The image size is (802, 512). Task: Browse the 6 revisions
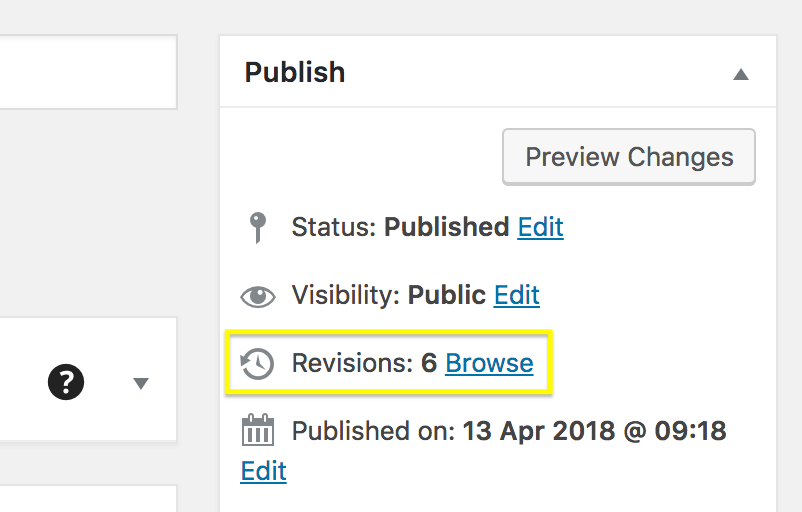pos(489,363)
